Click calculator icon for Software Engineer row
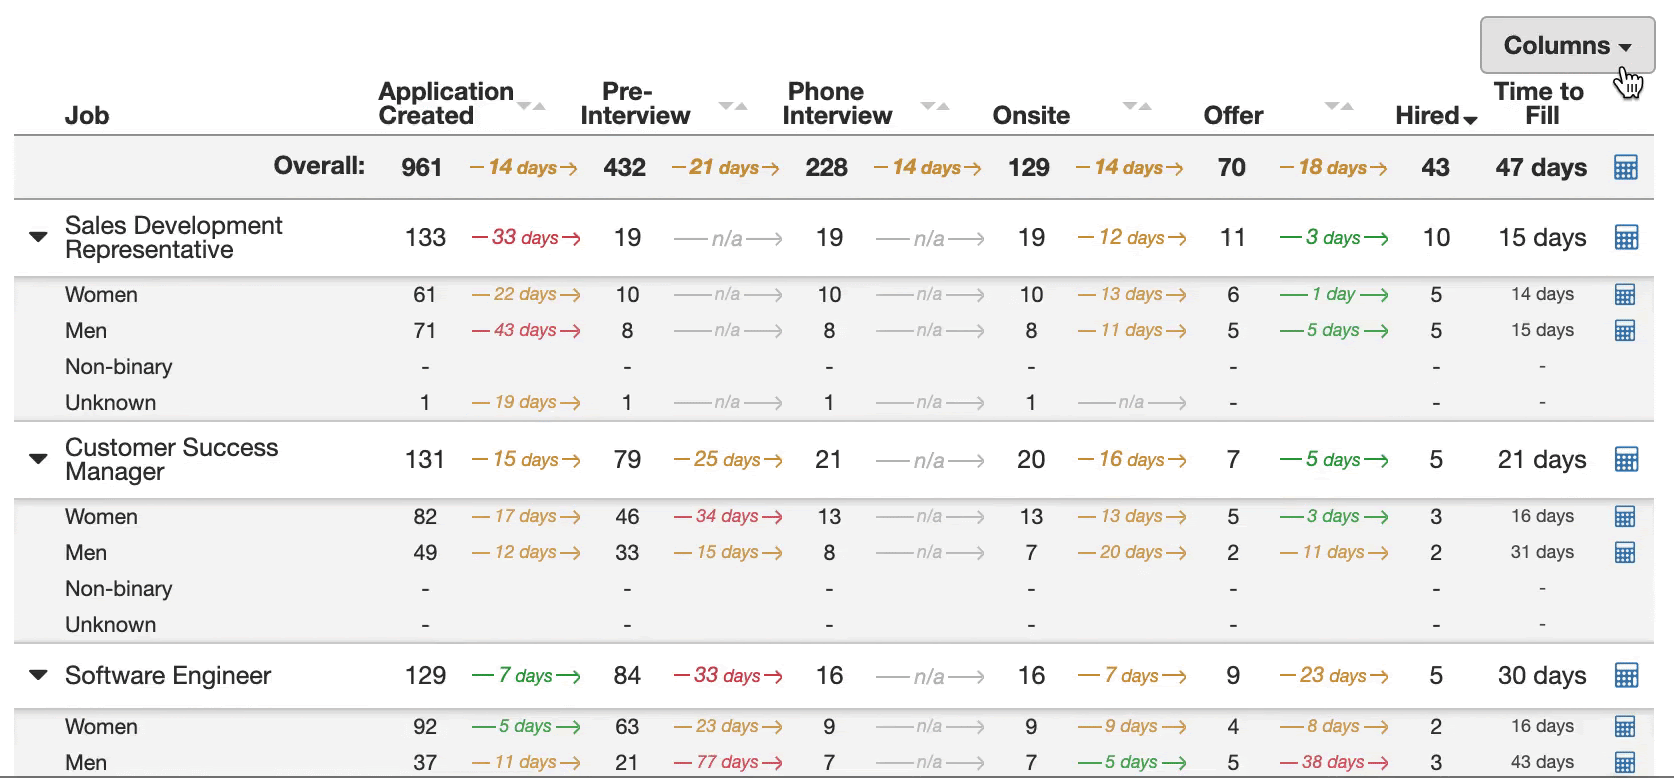1674x778 pixels. pos(1626,676)
